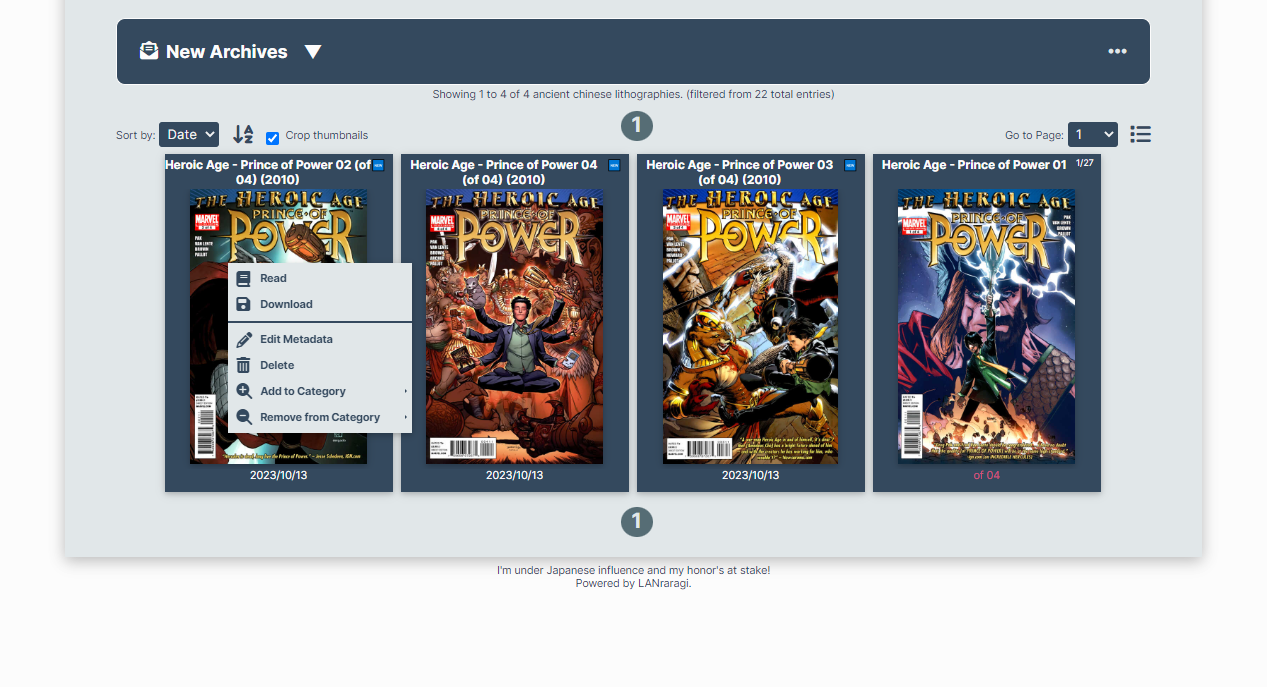The width and height of the screenshot is (1267, 687).
Task: Click the "of 04" tag text
Action: (x=986, y=475)
